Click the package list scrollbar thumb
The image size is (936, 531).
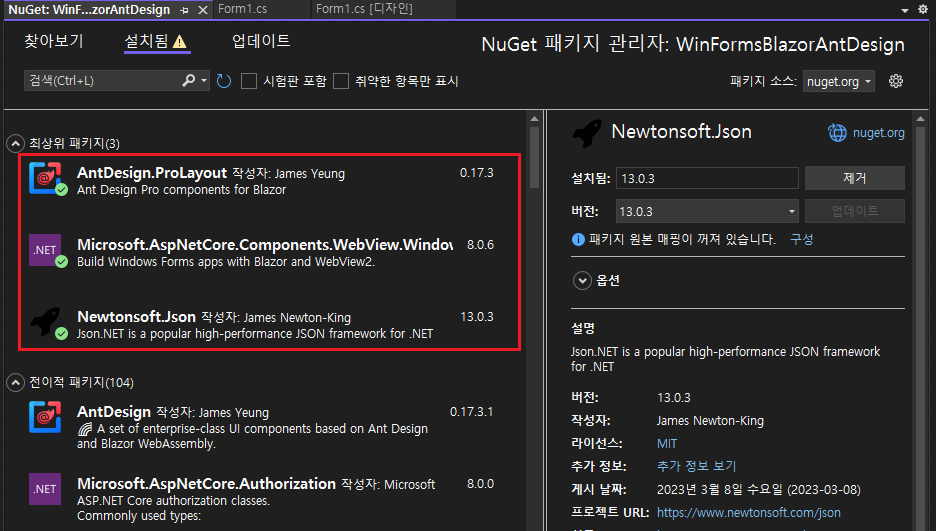[534, 158]
